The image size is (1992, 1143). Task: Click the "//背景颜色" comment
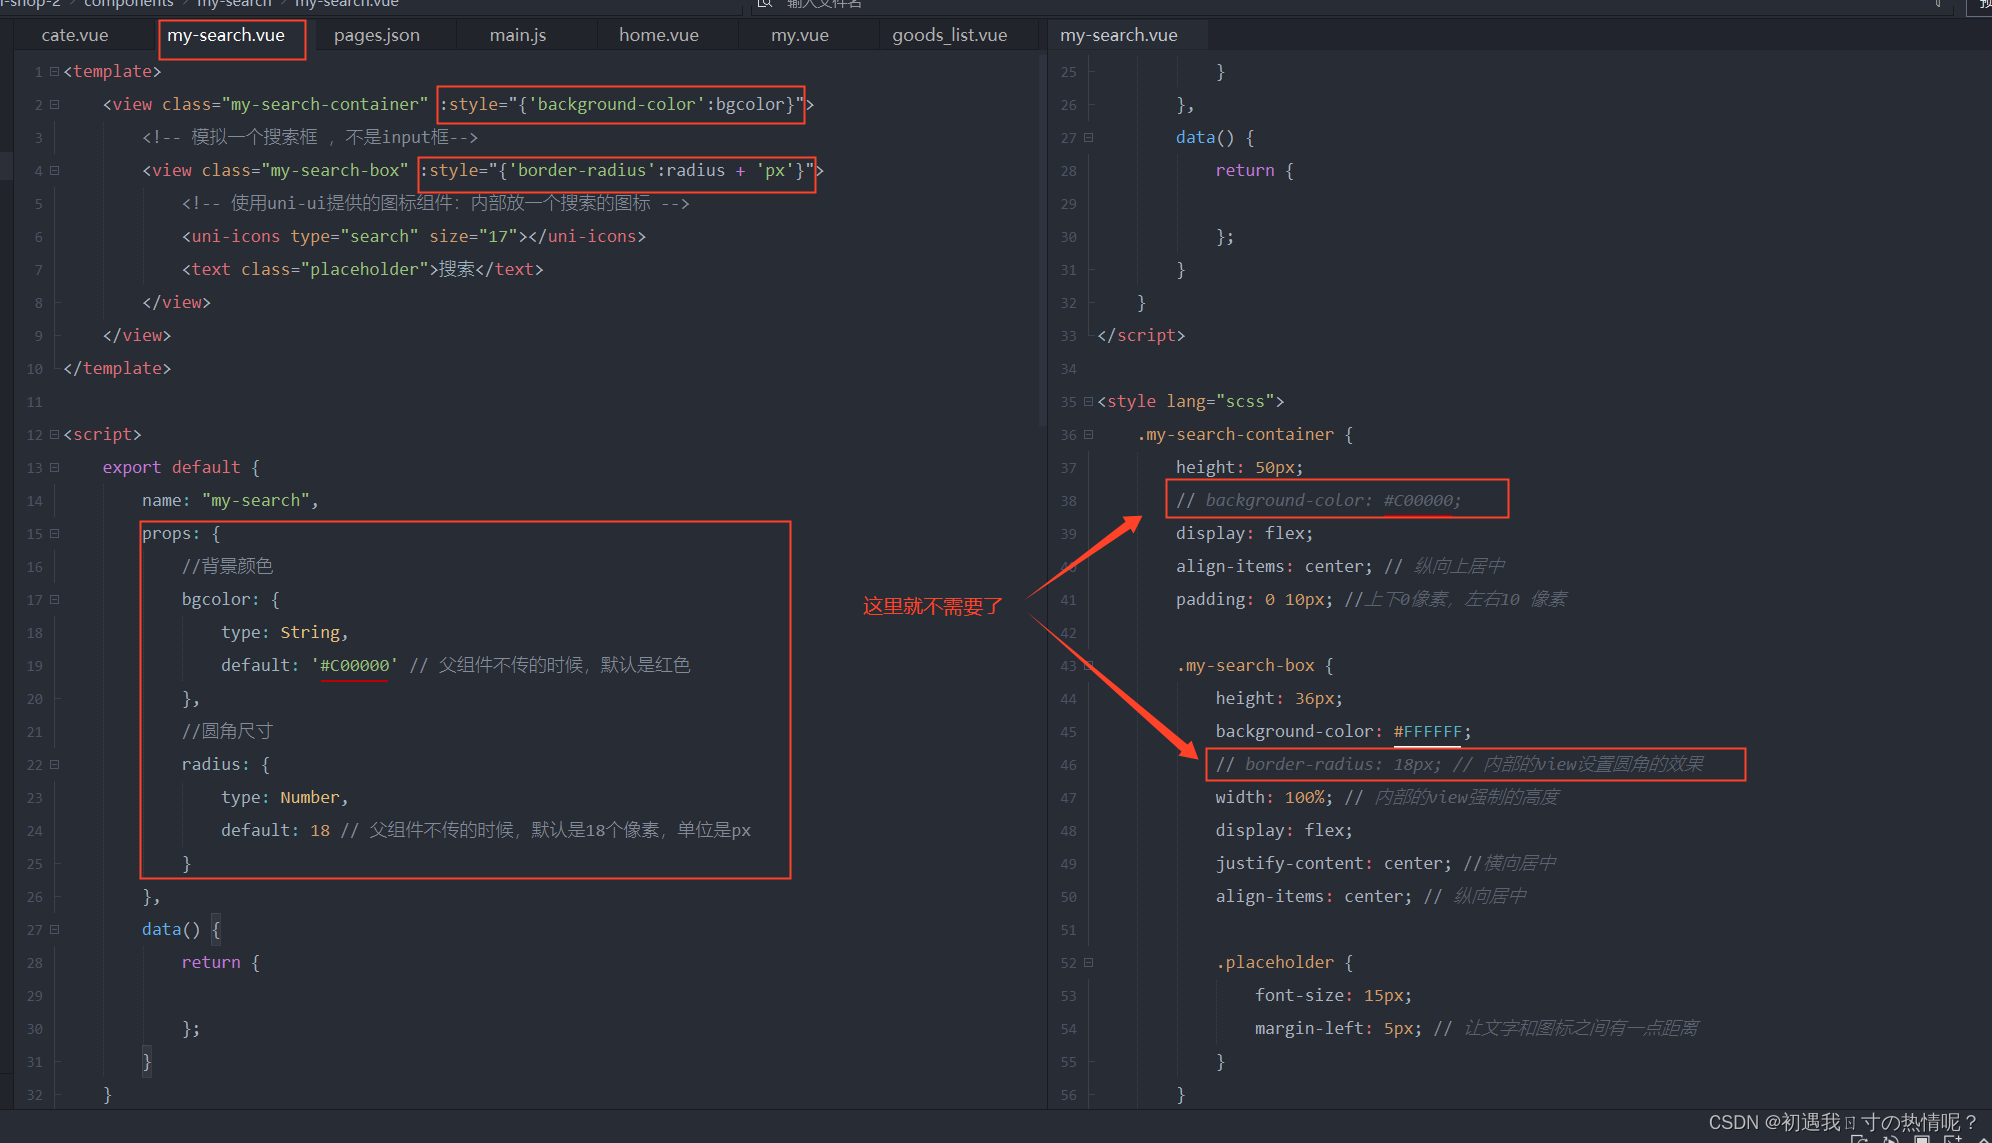[x=227, y=566]
